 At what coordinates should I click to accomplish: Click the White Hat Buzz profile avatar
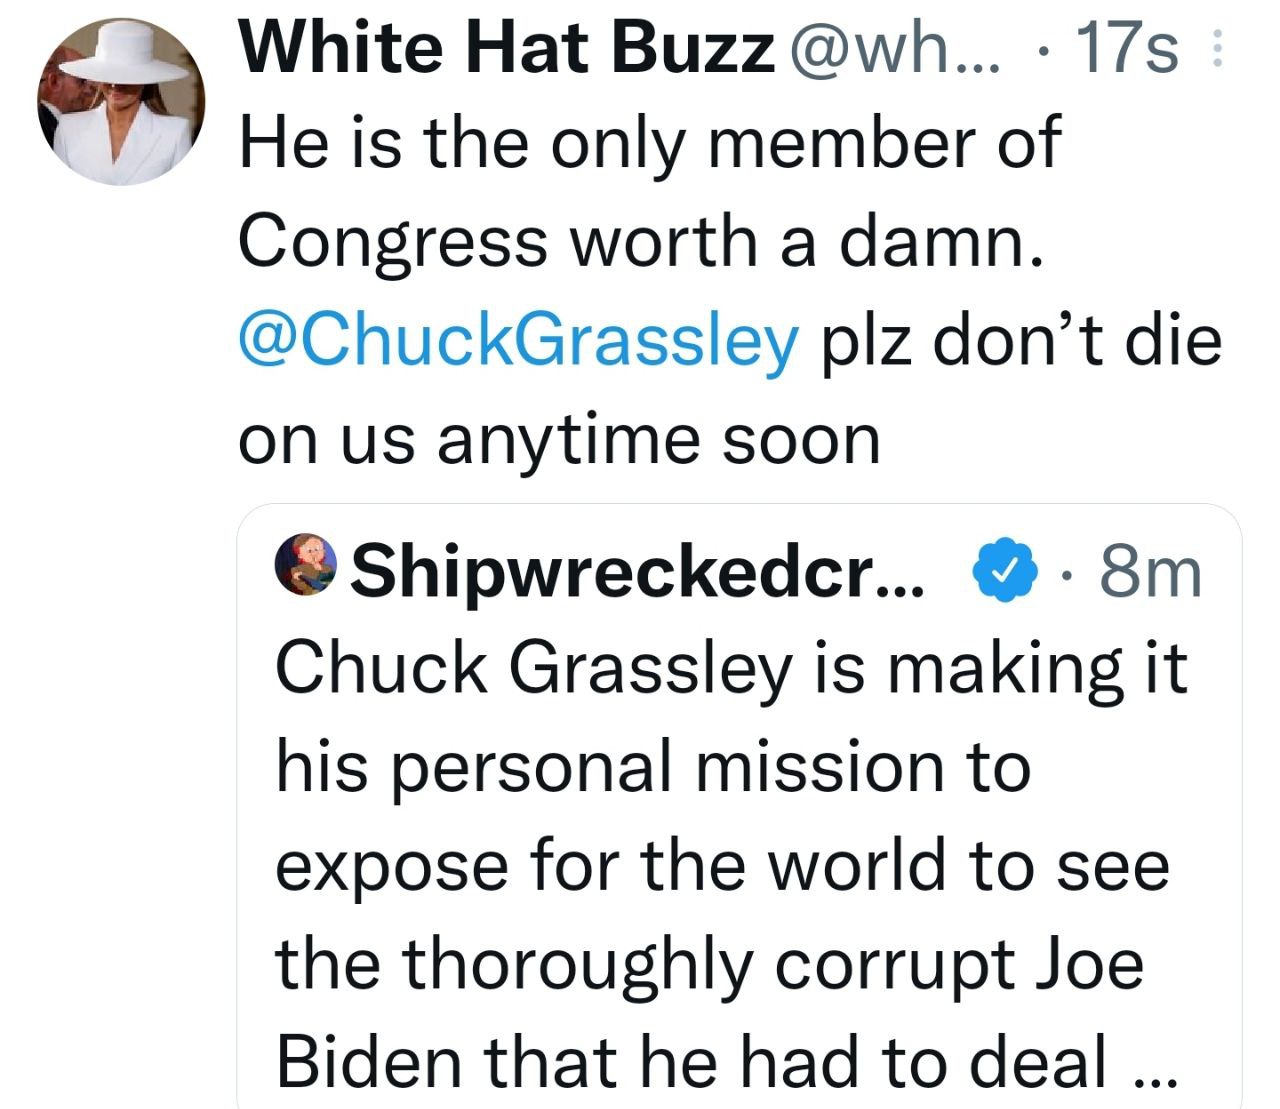pyautogui.click(x=121, y=102)
